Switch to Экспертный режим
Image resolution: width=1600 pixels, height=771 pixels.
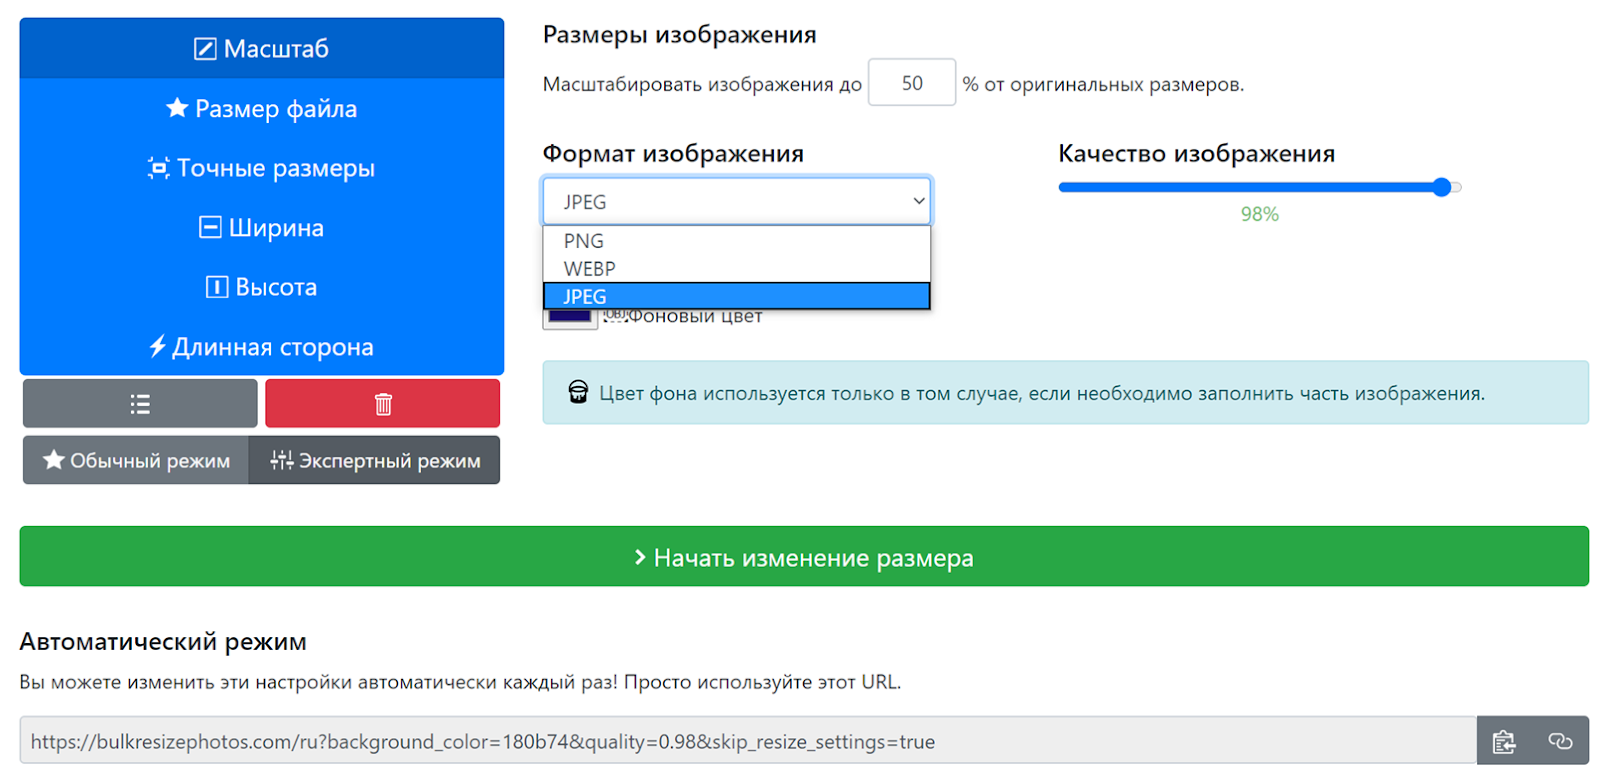click(375, 460)
